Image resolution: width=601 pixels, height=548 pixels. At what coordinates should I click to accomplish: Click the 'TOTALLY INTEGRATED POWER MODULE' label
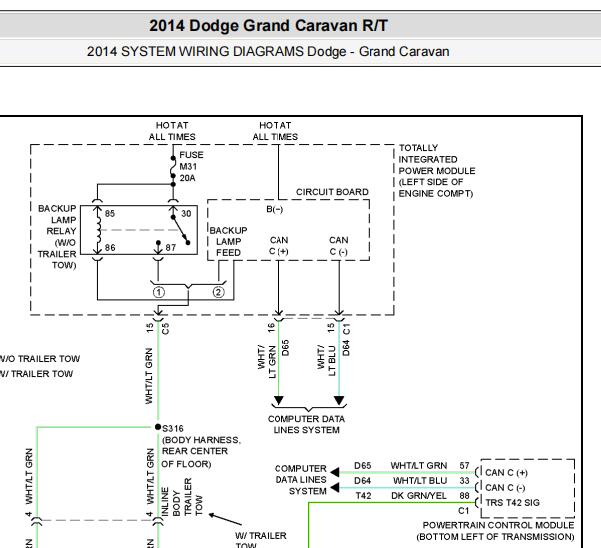(x=437, y=159)
